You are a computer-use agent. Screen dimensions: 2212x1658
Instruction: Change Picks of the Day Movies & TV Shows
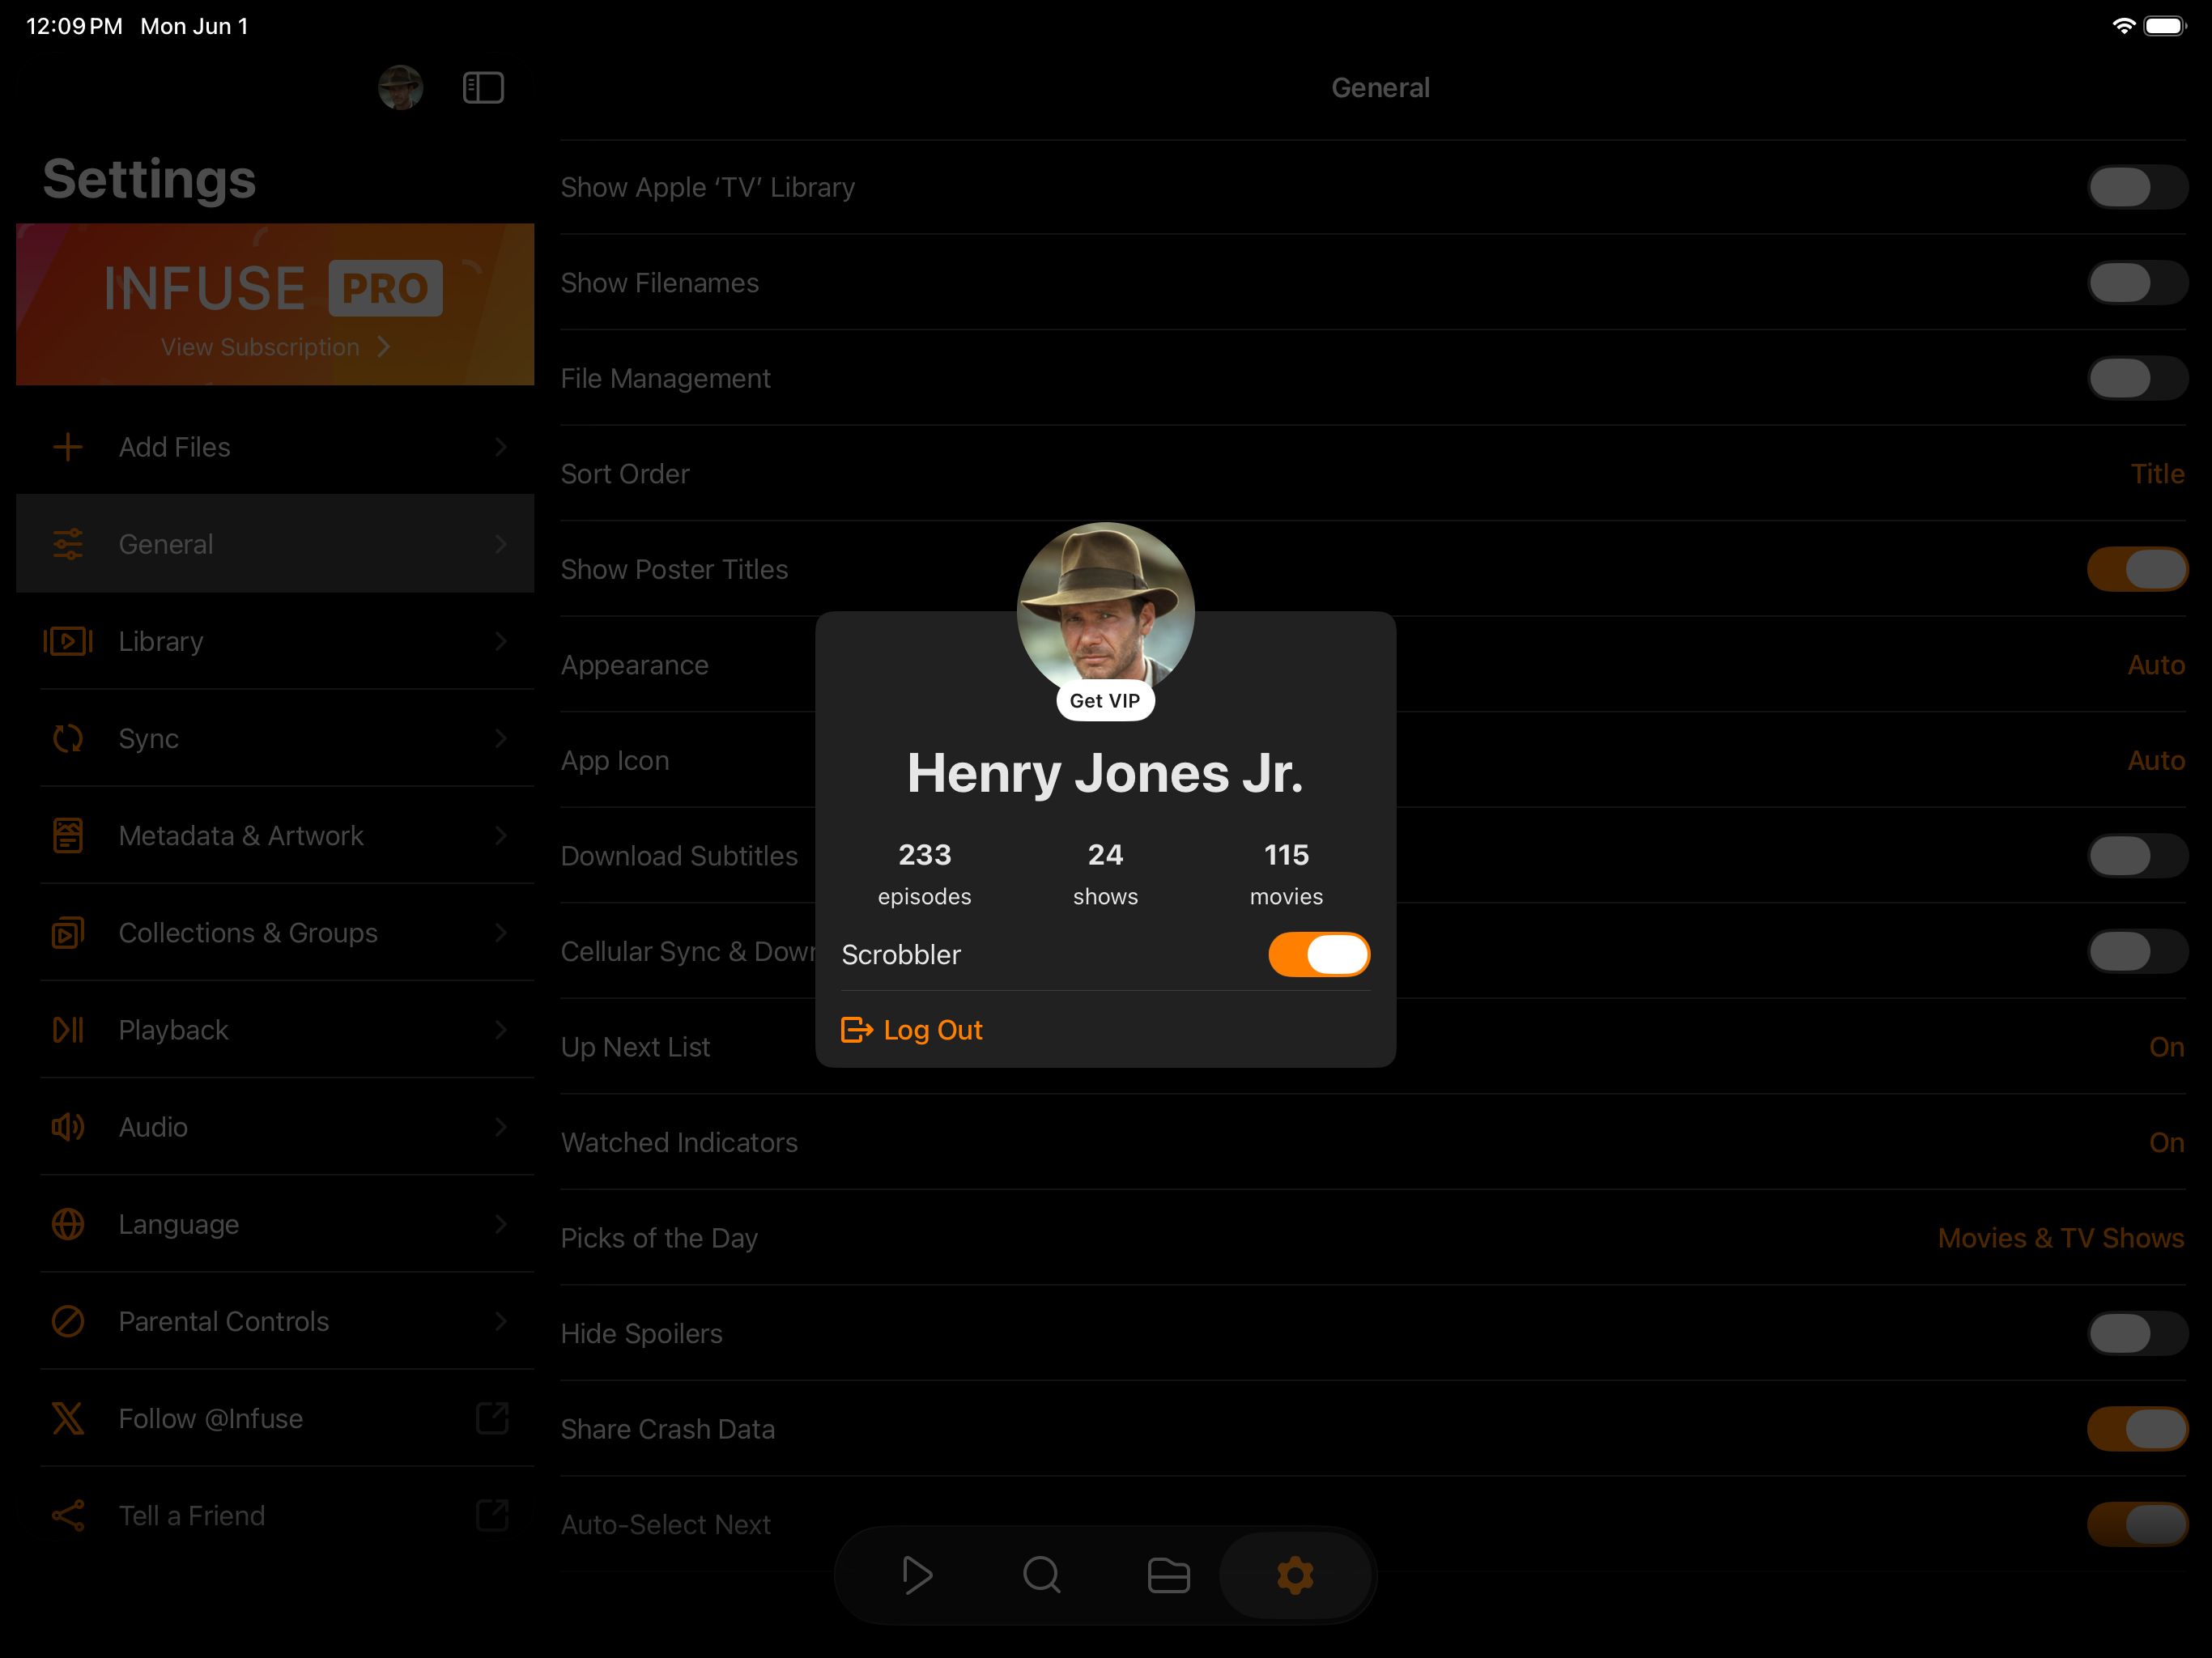pos(2060,1238)
